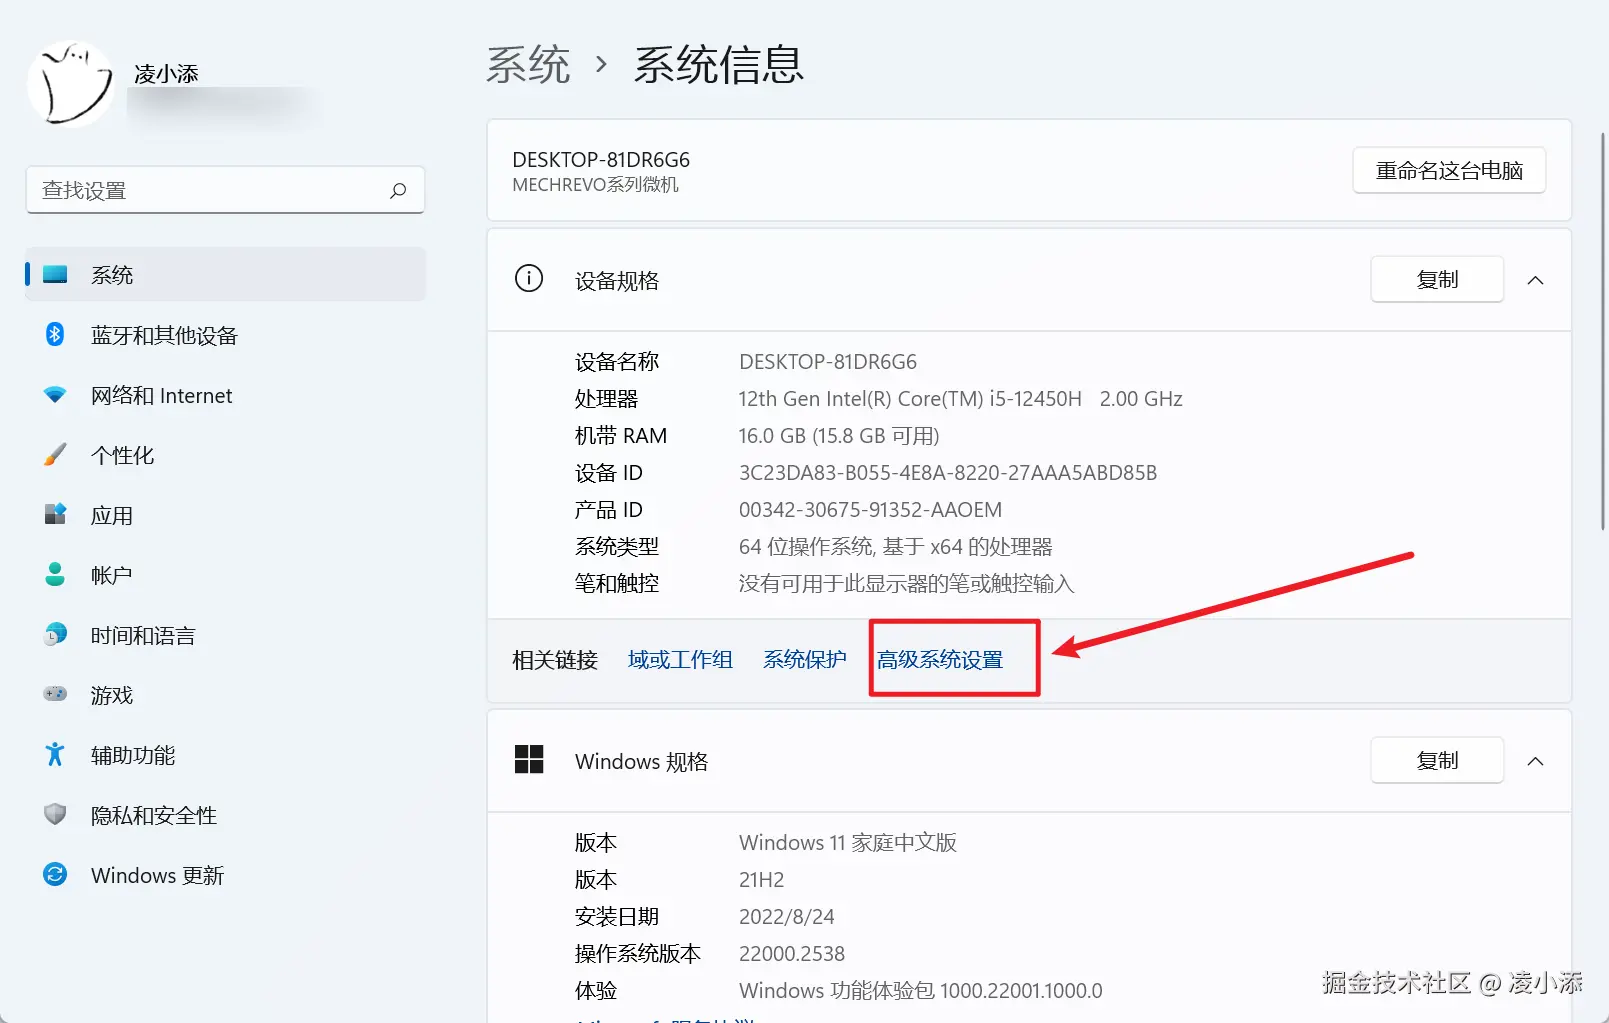The width and height of the screenshot is (1609, 1023).
Task: Click Windows 11 家庭中文版 edition text
Action: pos(848,843)
